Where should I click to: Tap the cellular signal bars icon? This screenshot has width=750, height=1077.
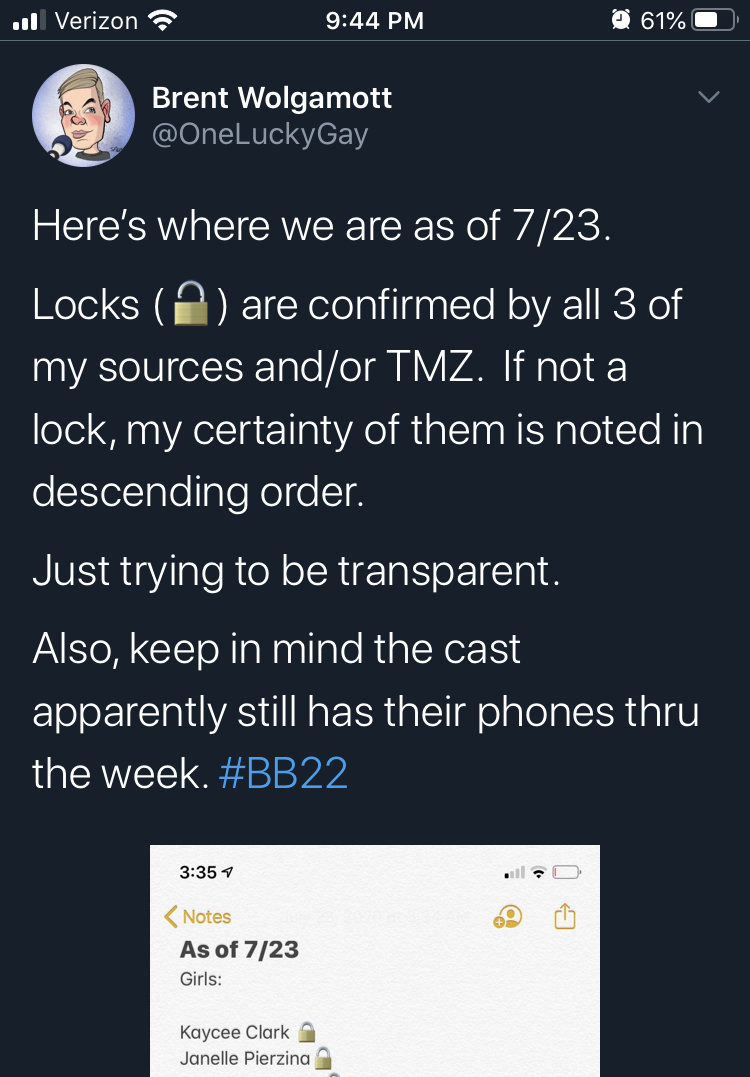click(x=30, y=21)
